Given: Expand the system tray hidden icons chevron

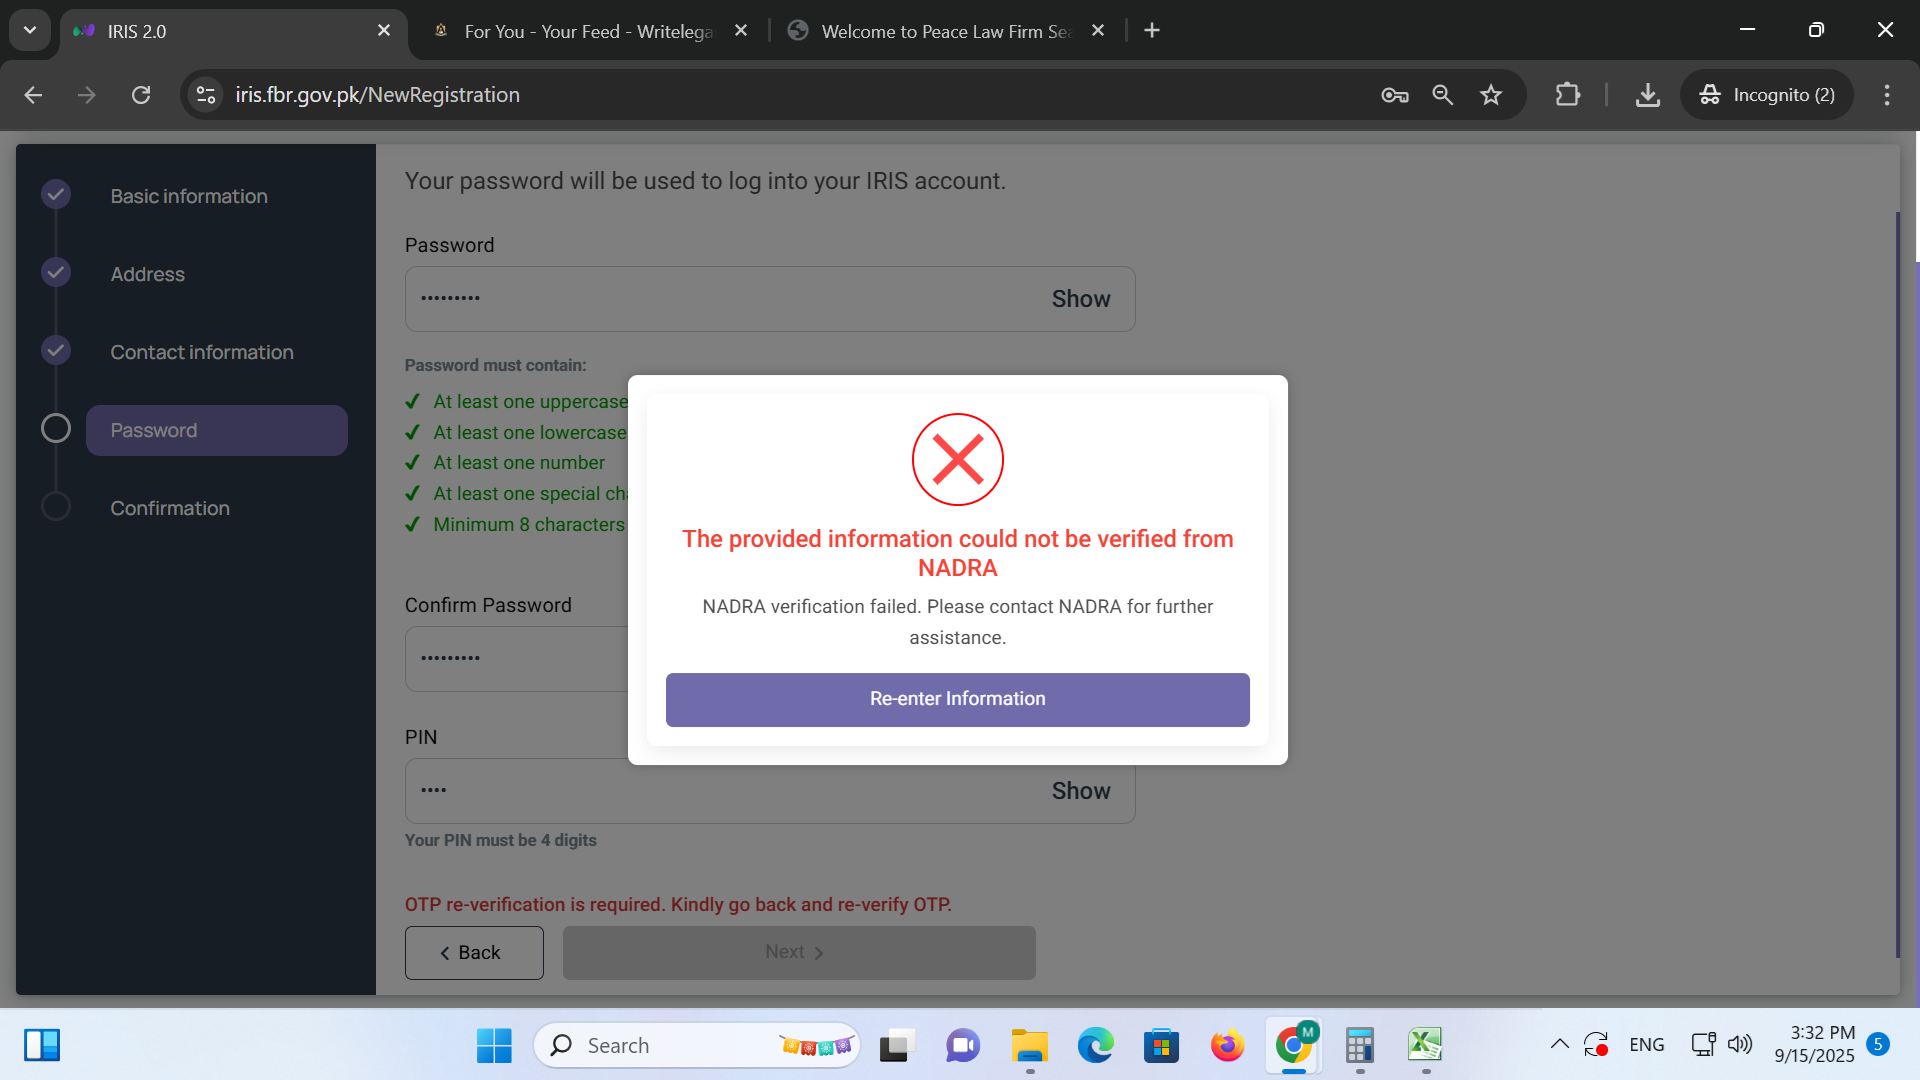Looking at the screenshot, I should (1559, 1045).
